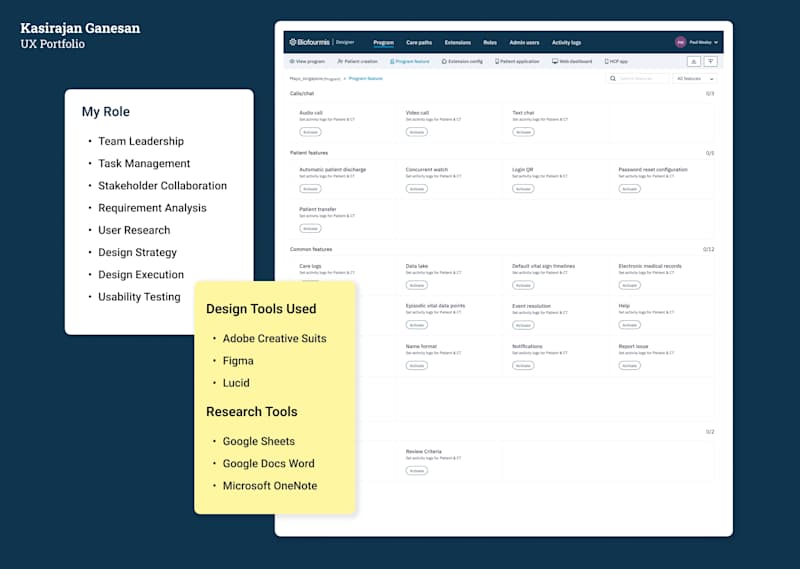Activate the Concurrent watch feature

(417, 189)
